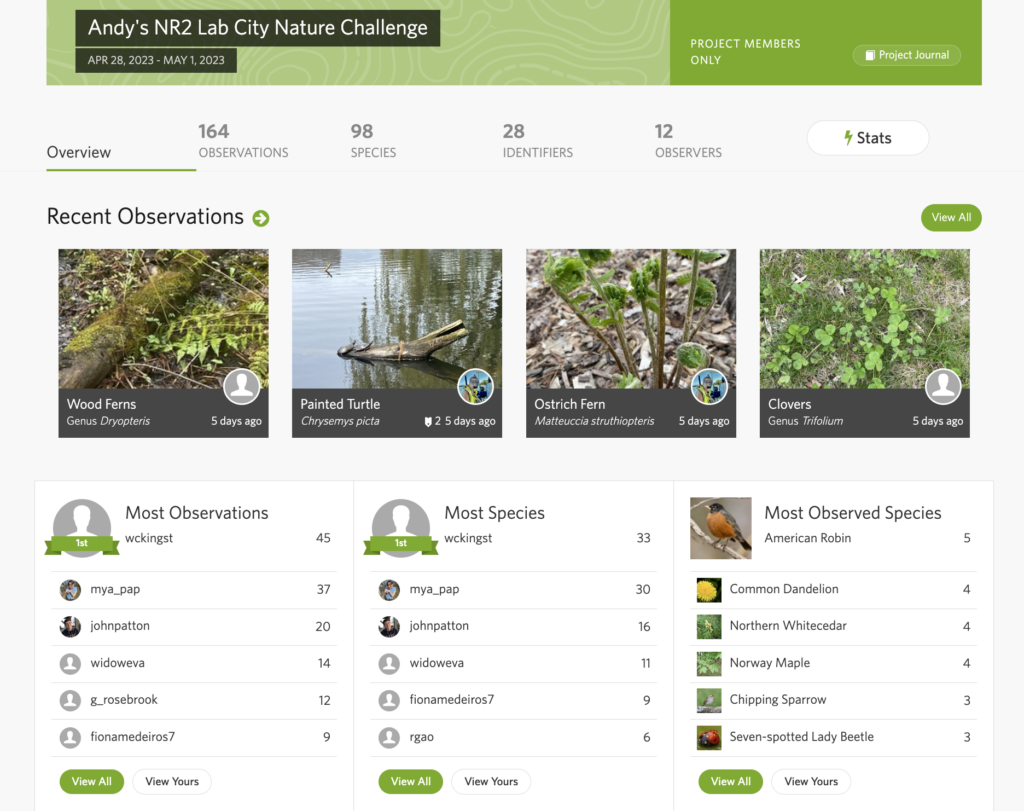Screen dimensions: 1024x811
Task: Open the Project Journal
Action: [906, 55]
